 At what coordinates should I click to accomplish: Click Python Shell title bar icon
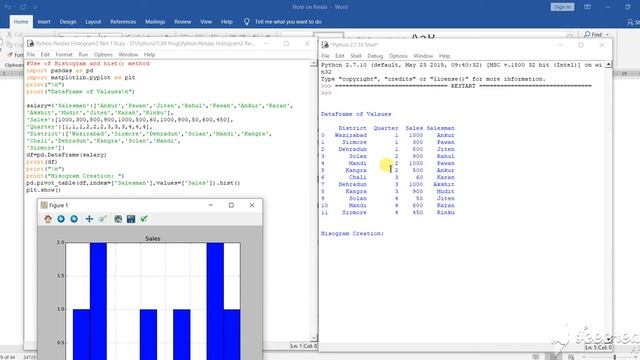[325, 45]
